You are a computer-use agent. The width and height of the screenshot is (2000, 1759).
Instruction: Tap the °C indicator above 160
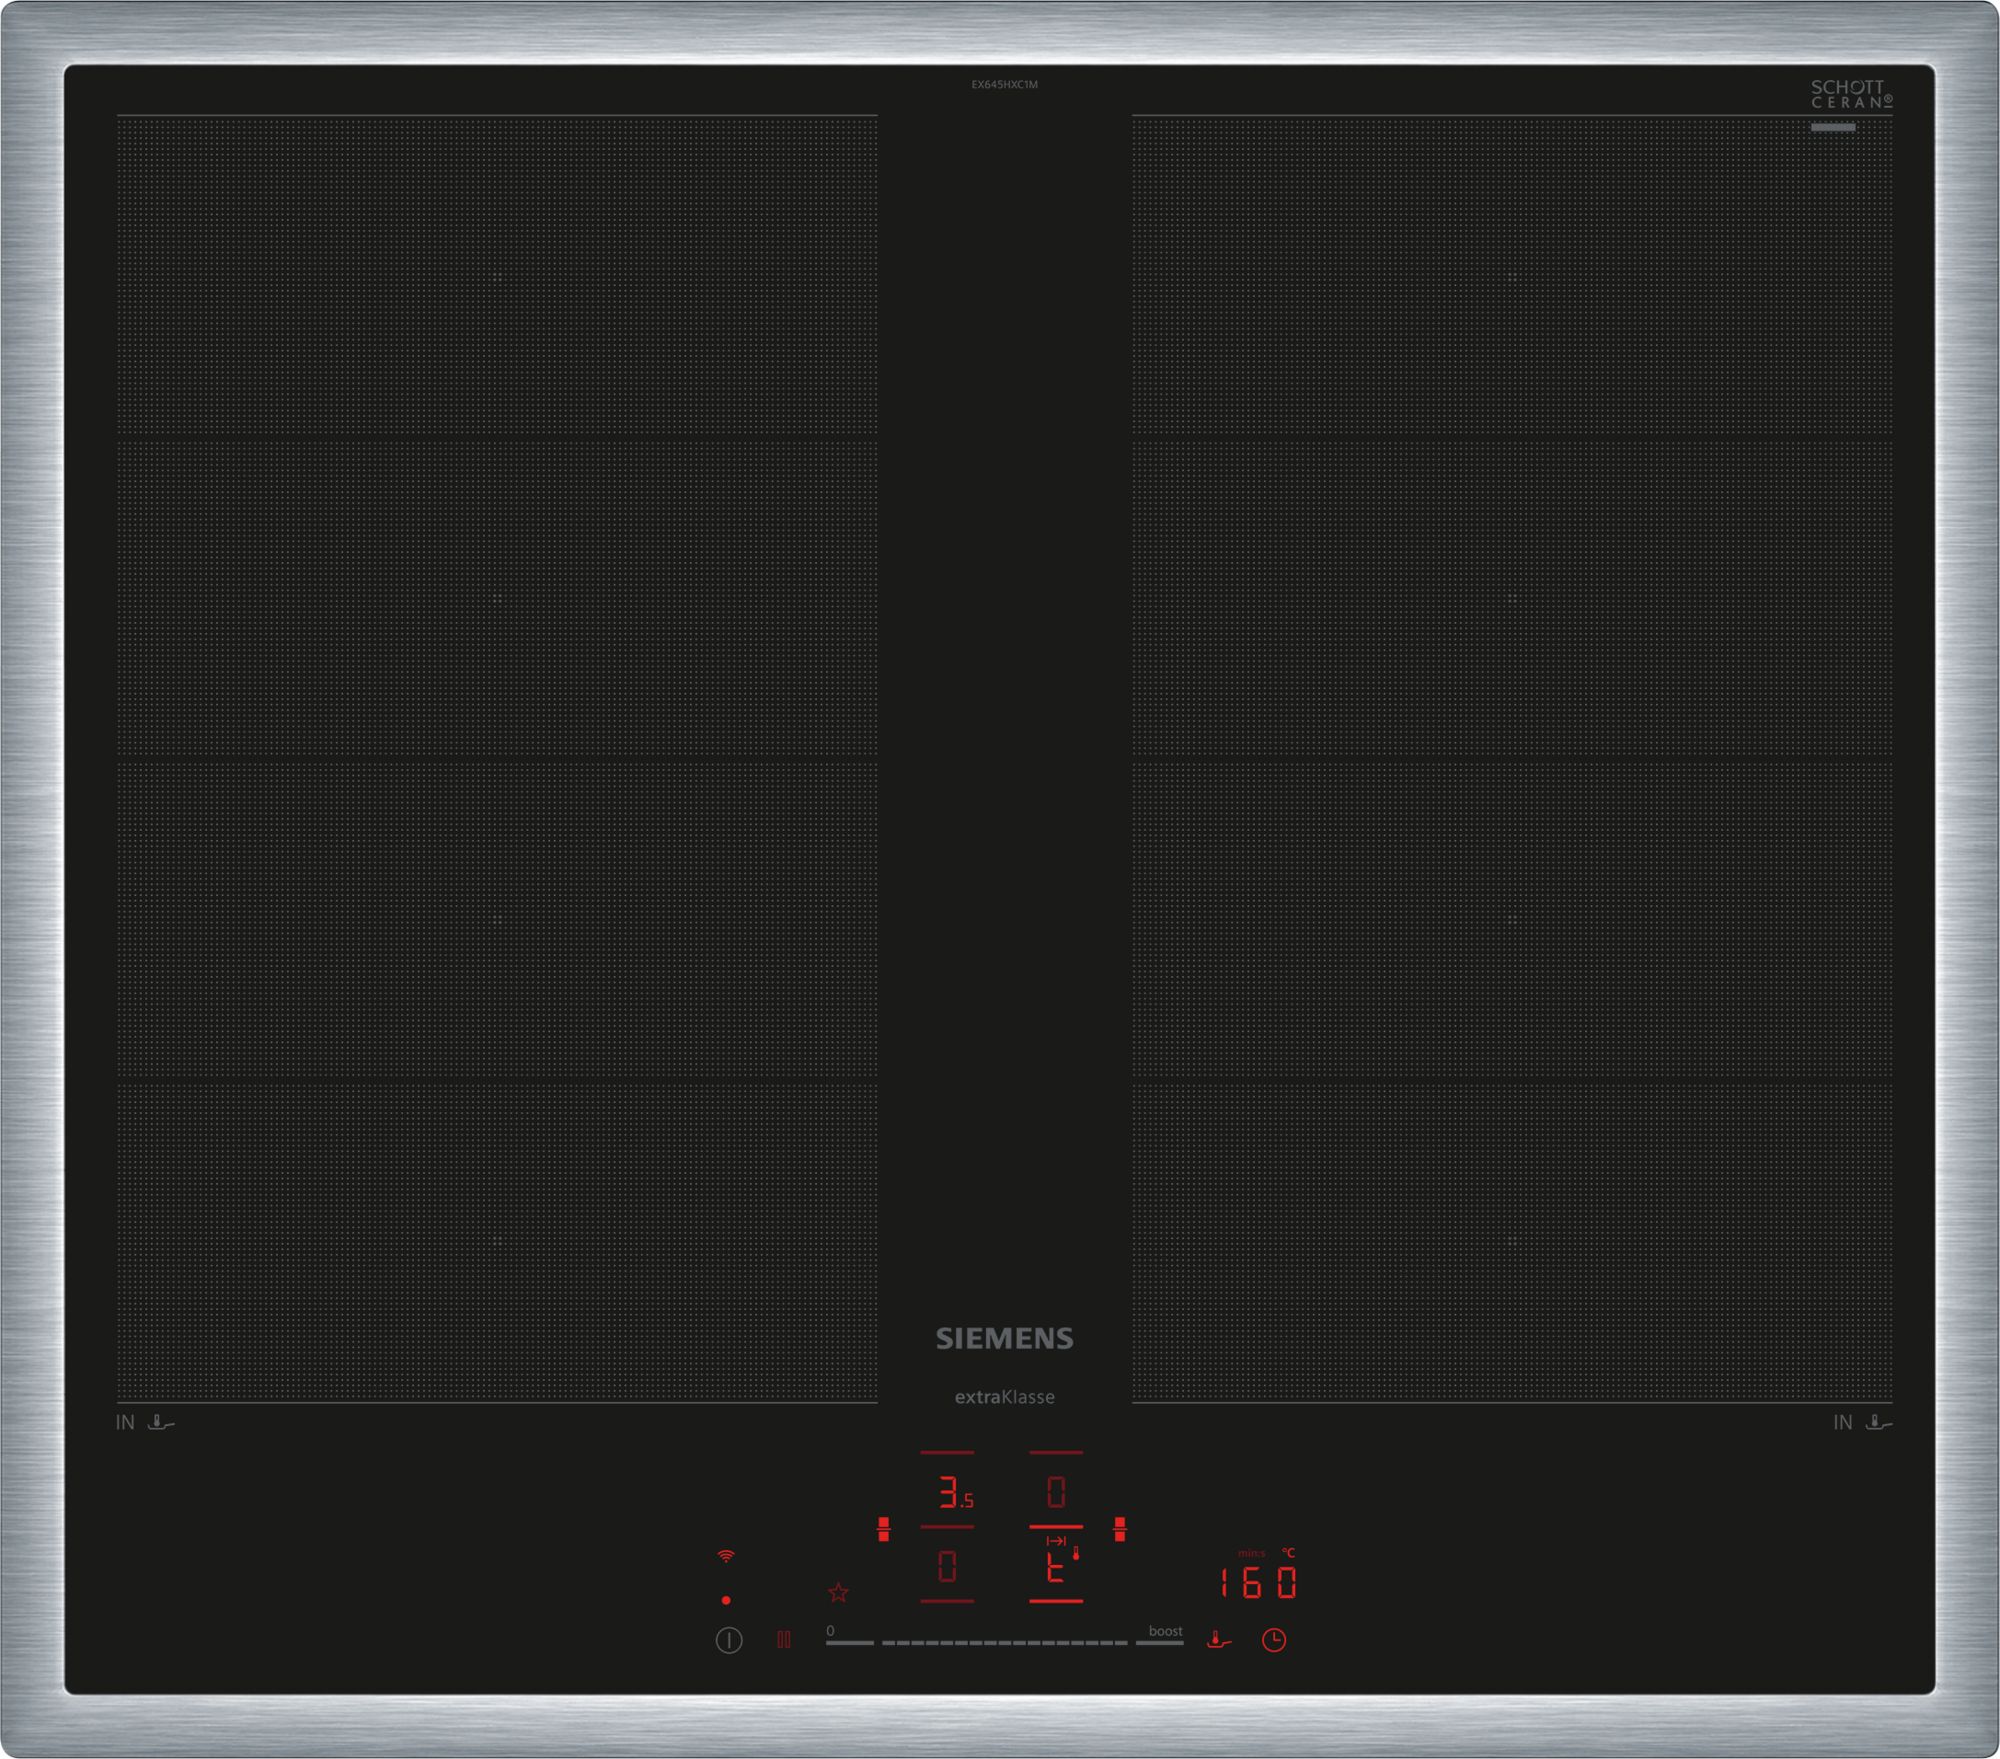(x=1288, y=1553)
